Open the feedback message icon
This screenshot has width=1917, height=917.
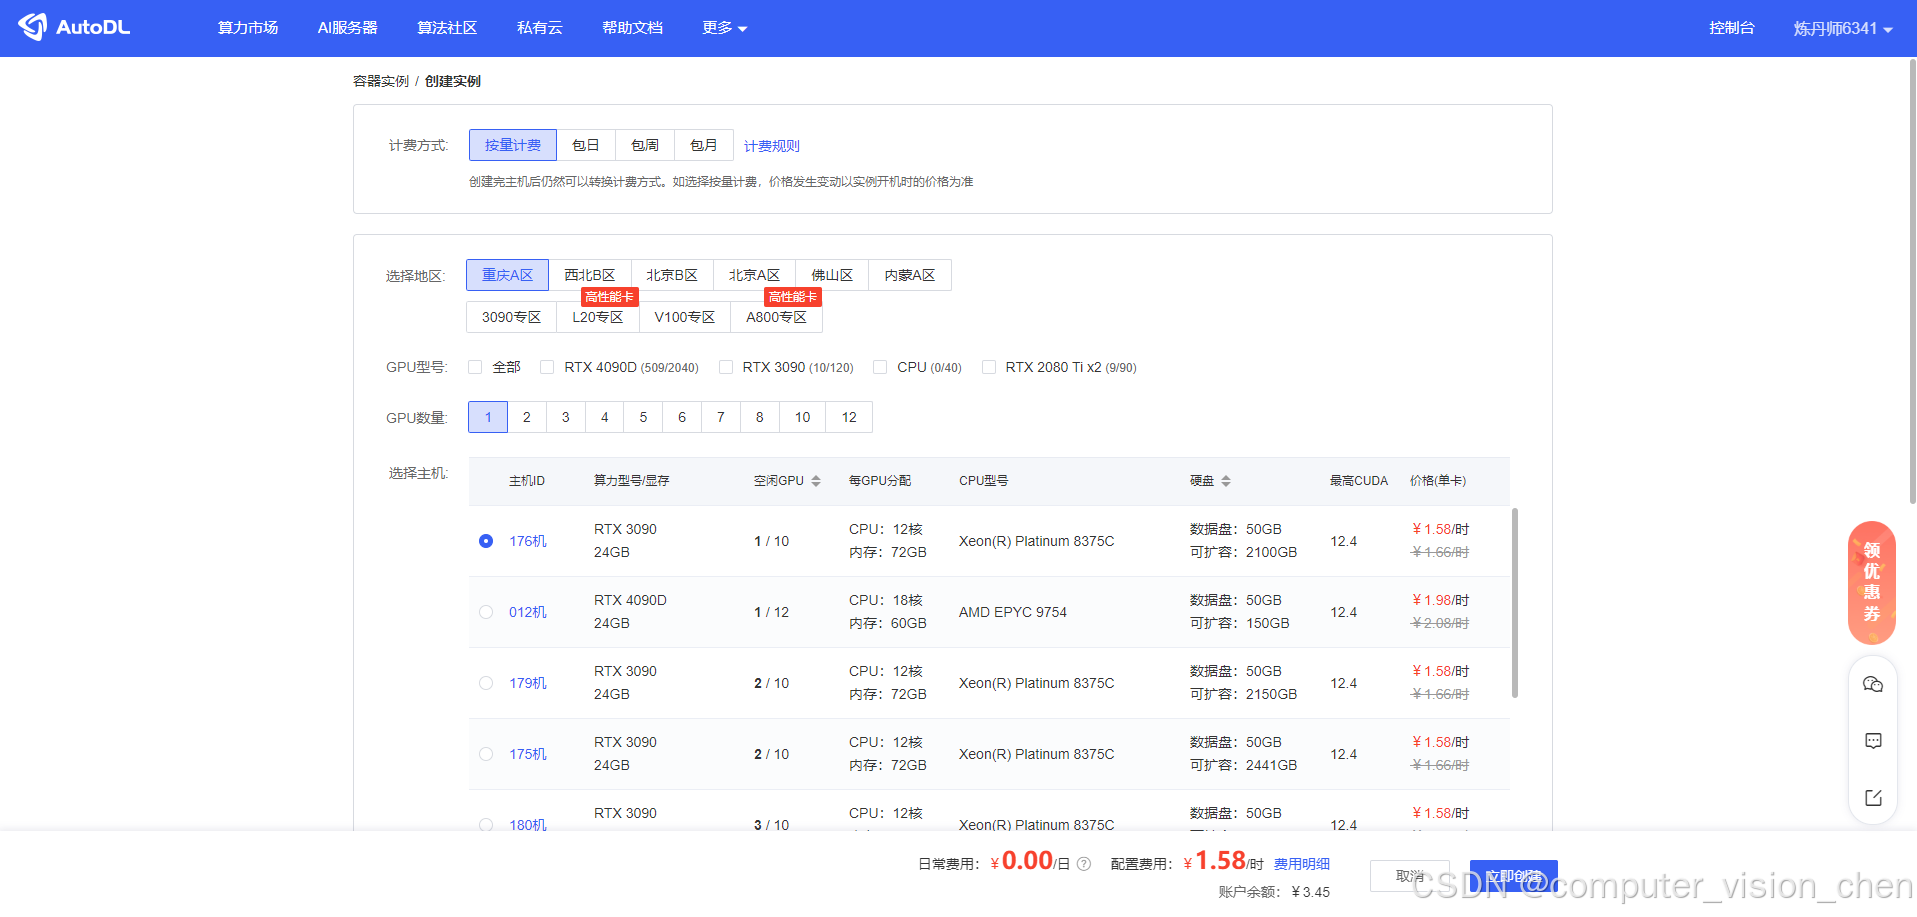1873,741
